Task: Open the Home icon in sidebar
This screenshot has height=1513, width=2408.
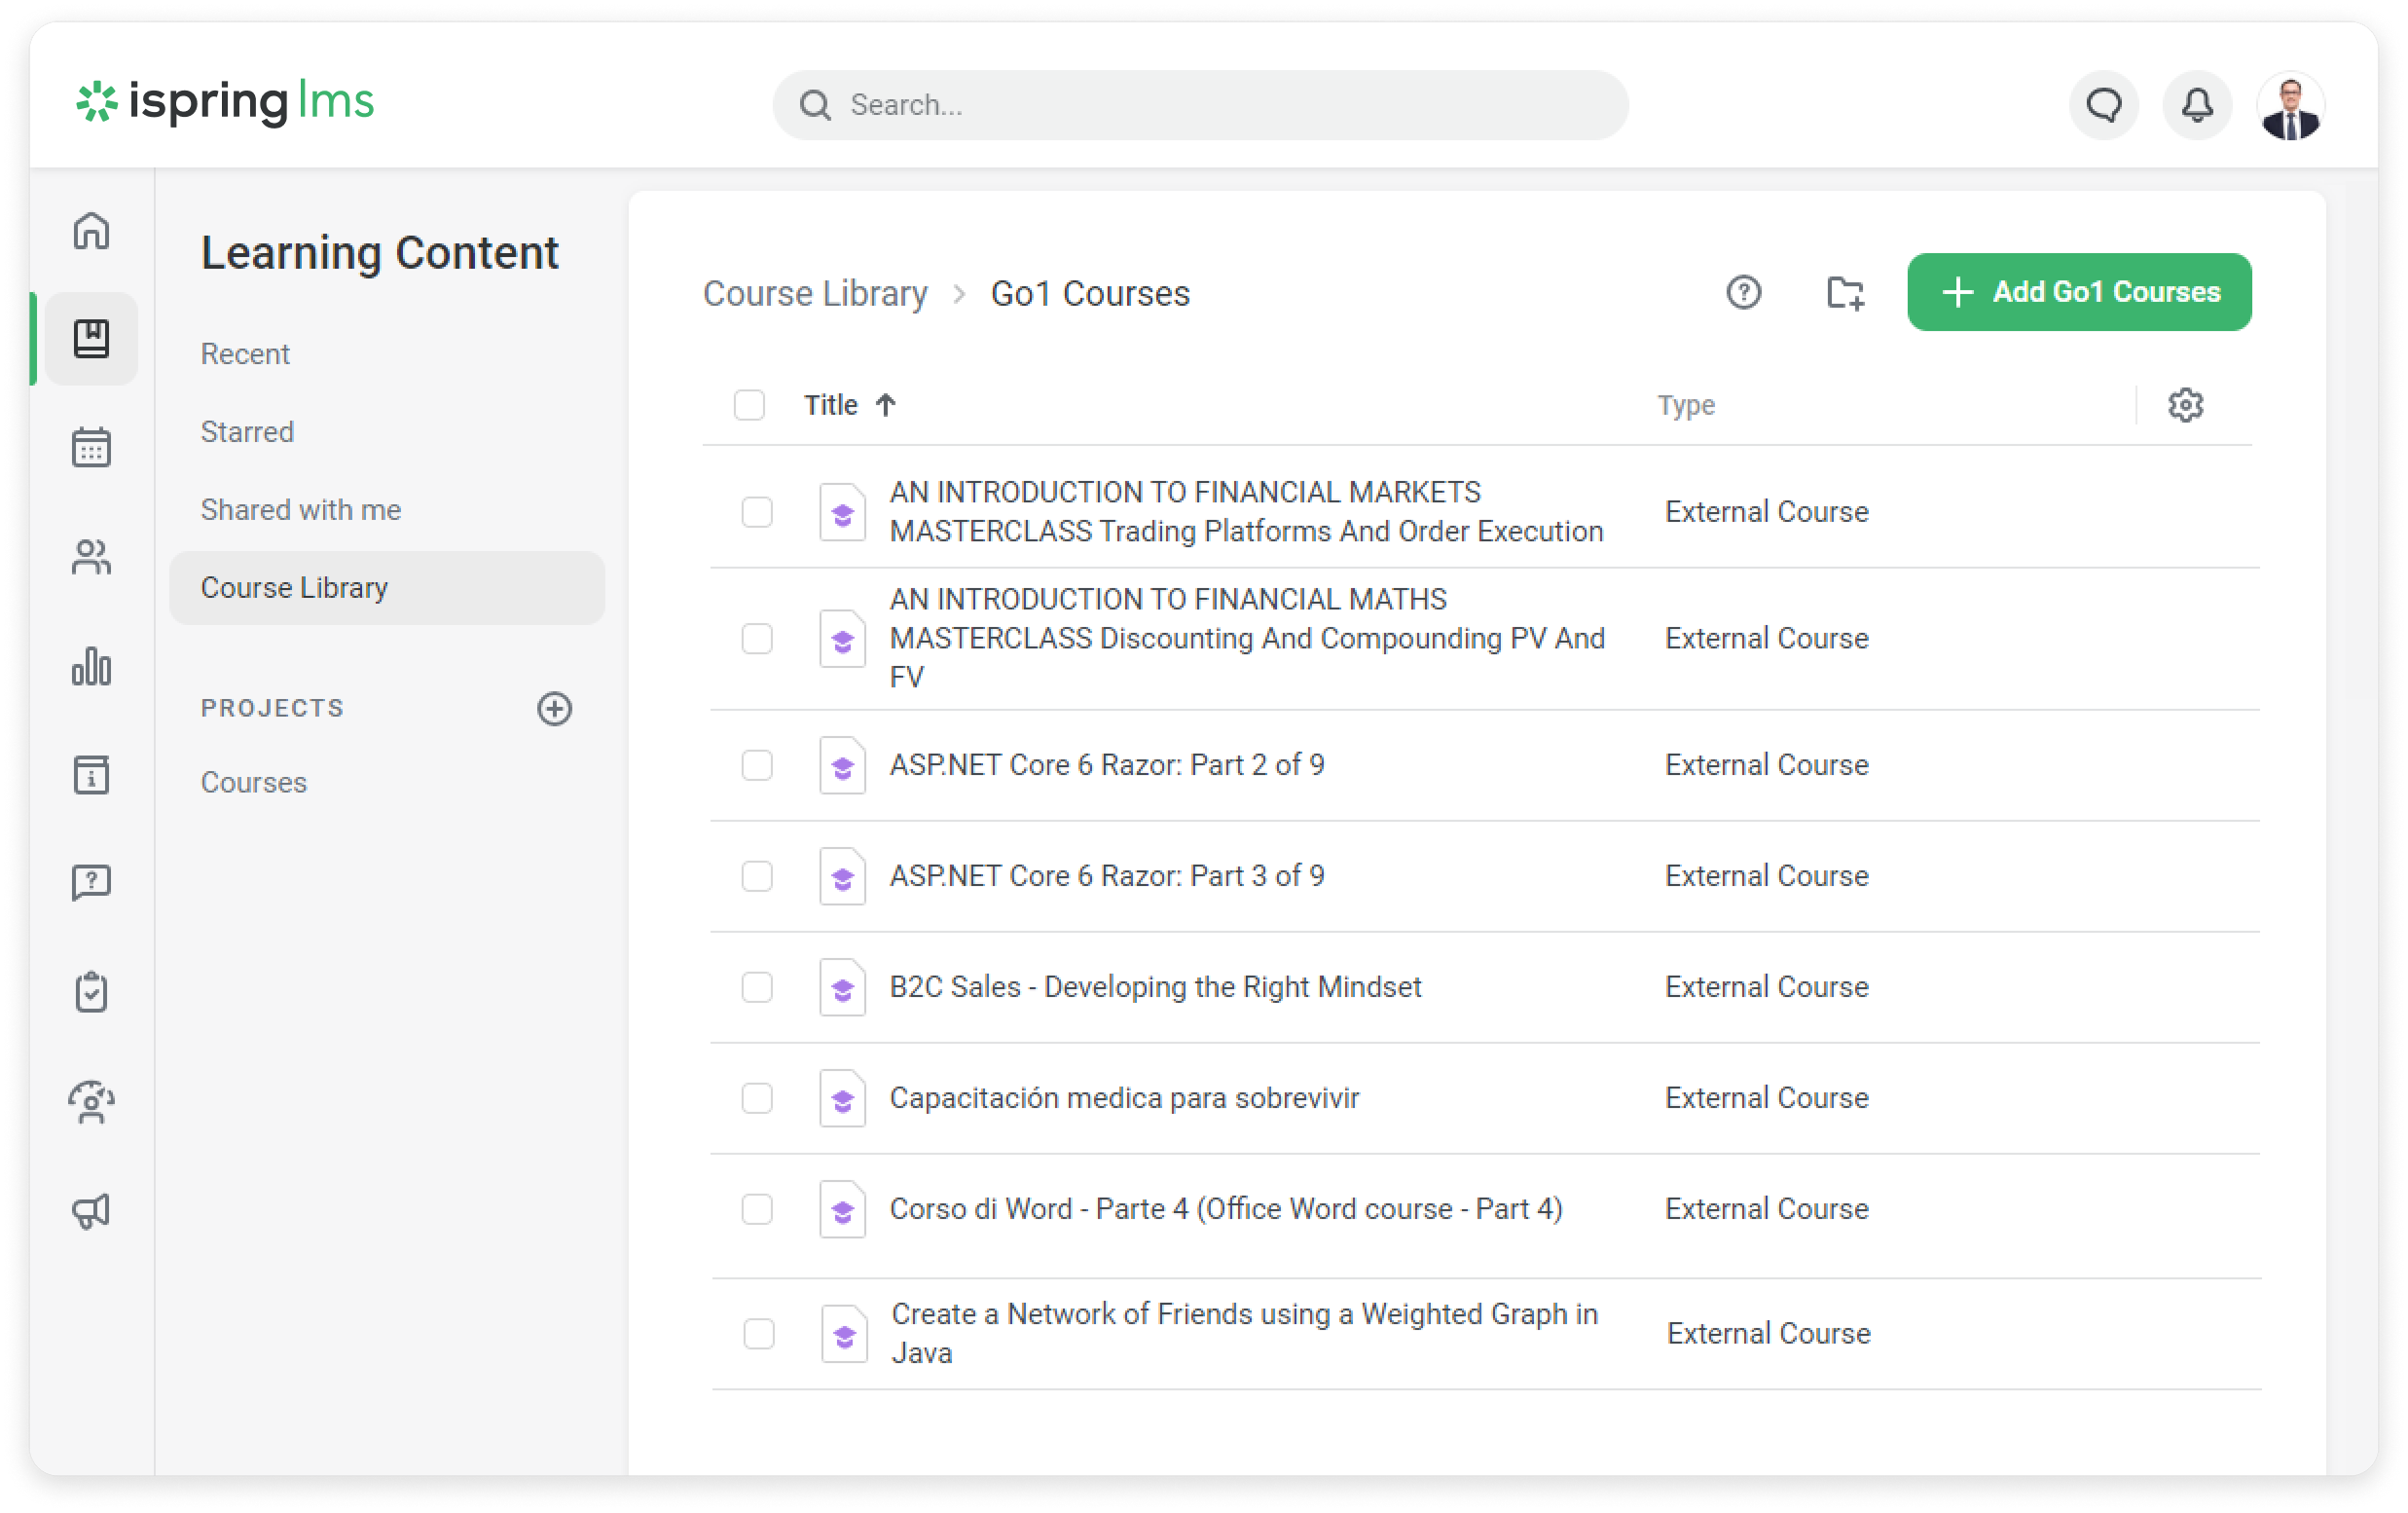Action: click(91, 231)
